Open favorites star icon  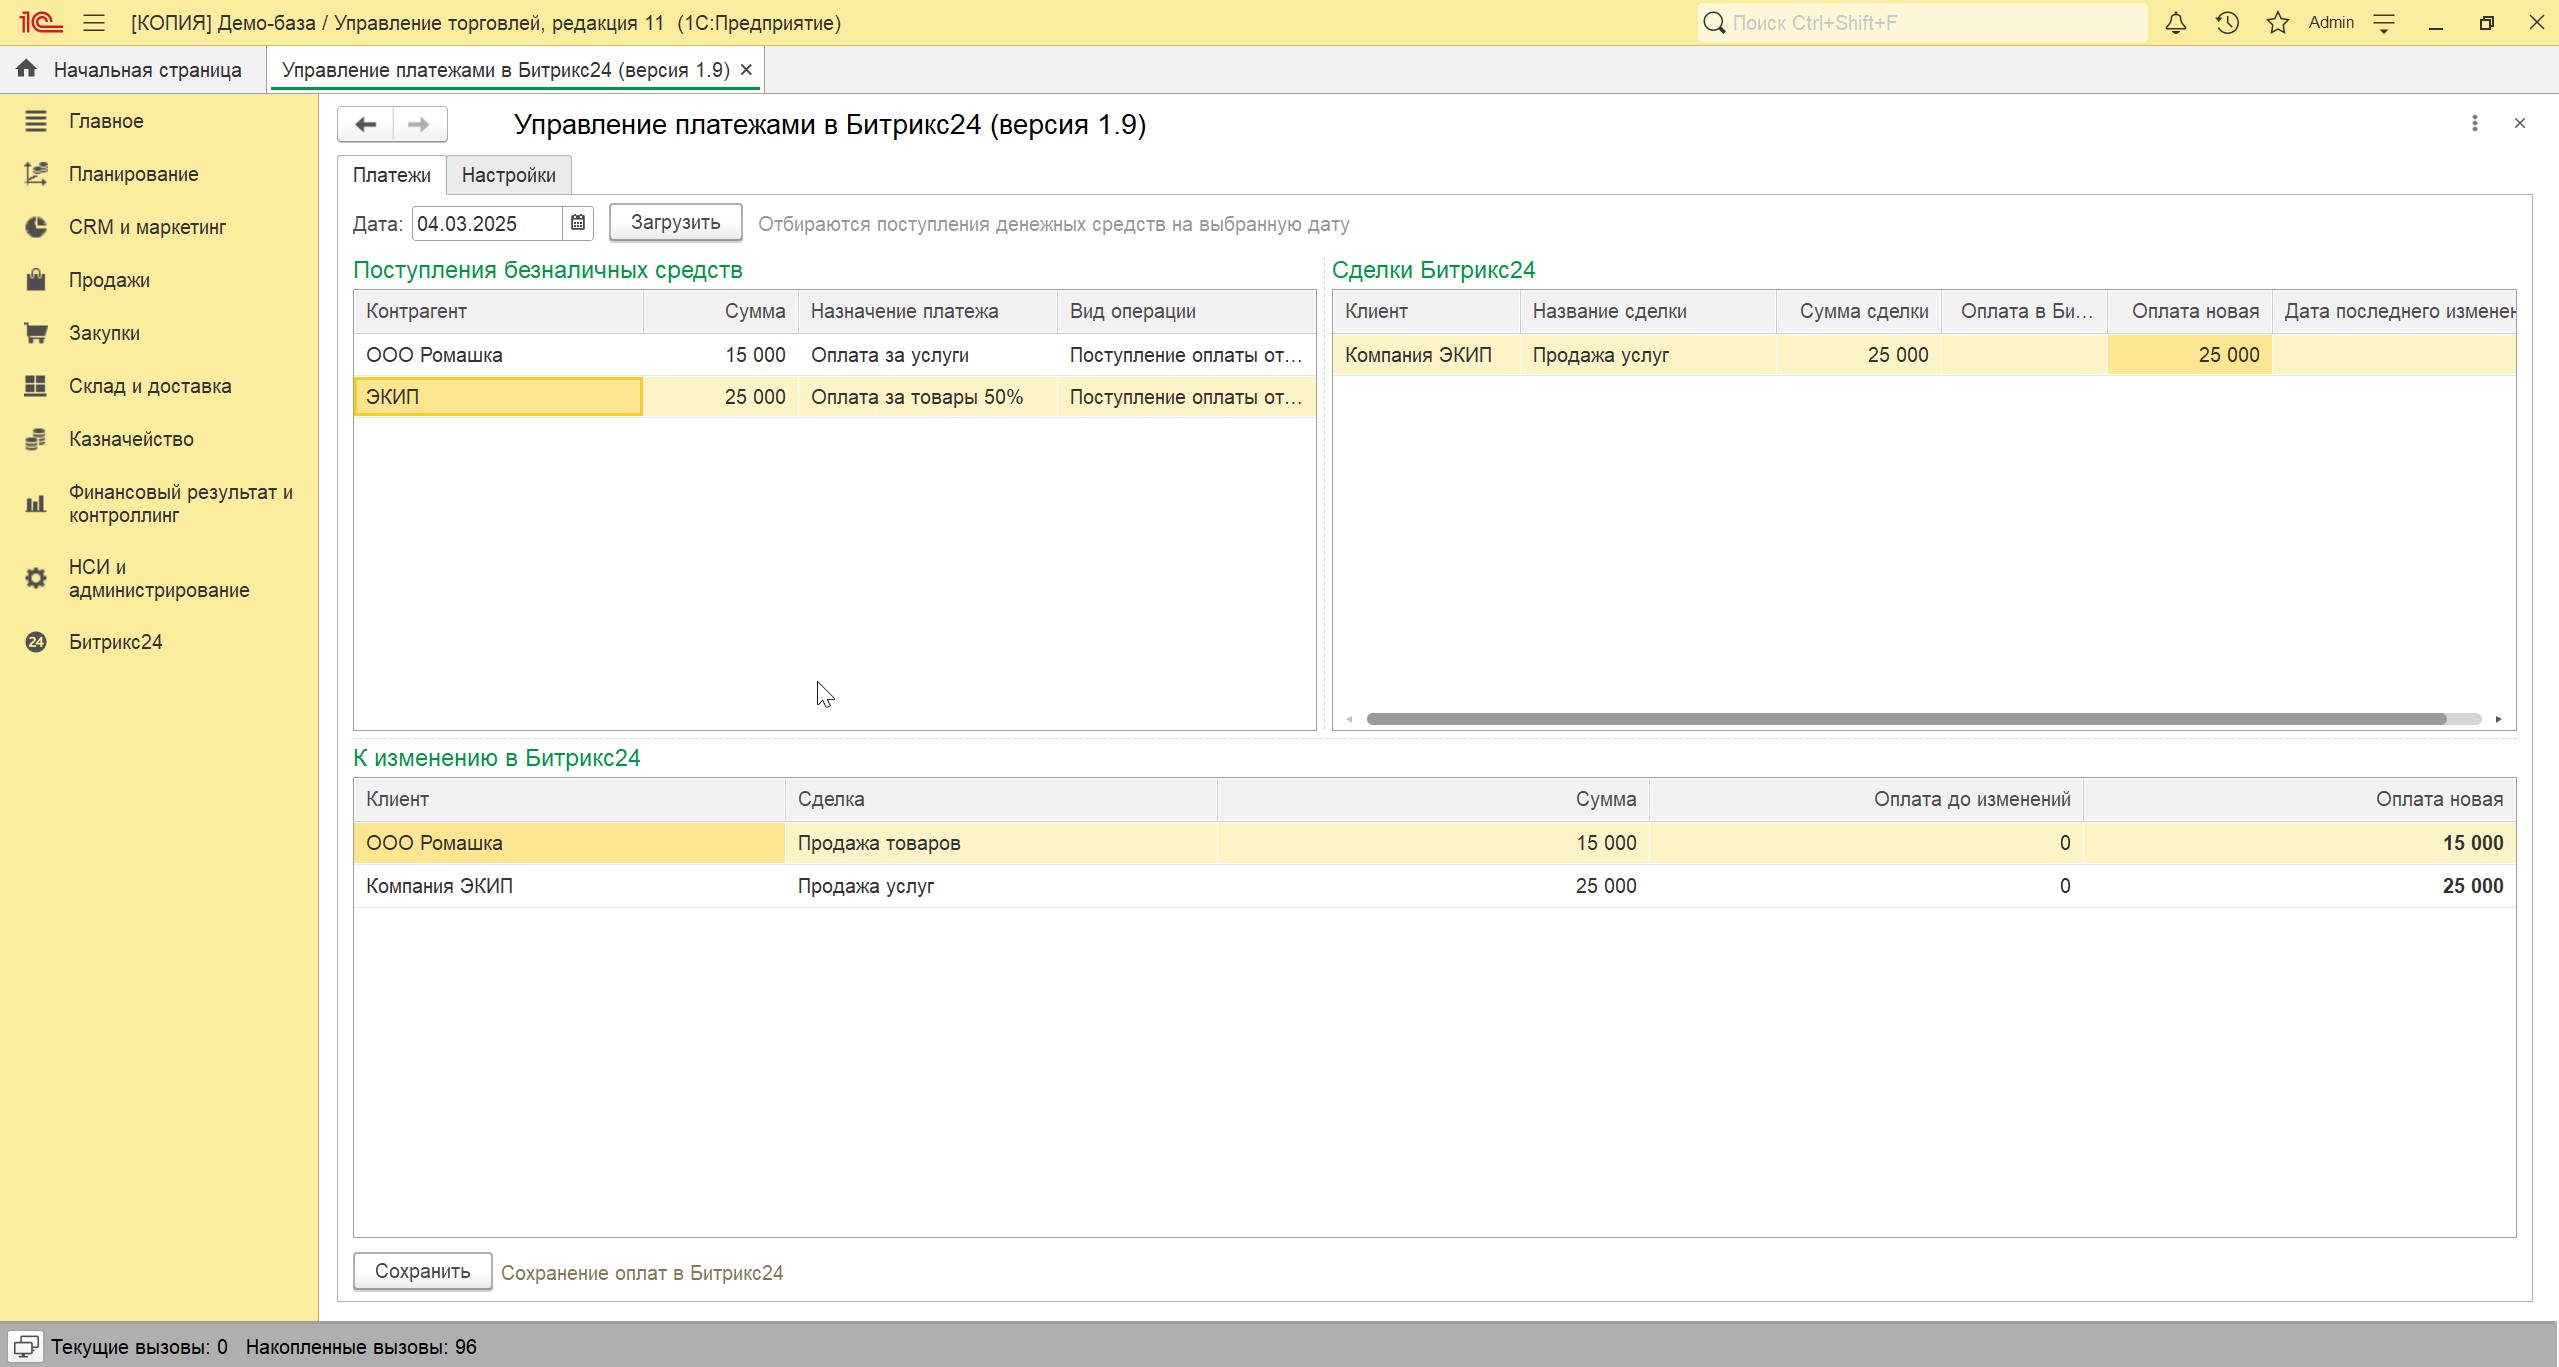pos(2278,23)
